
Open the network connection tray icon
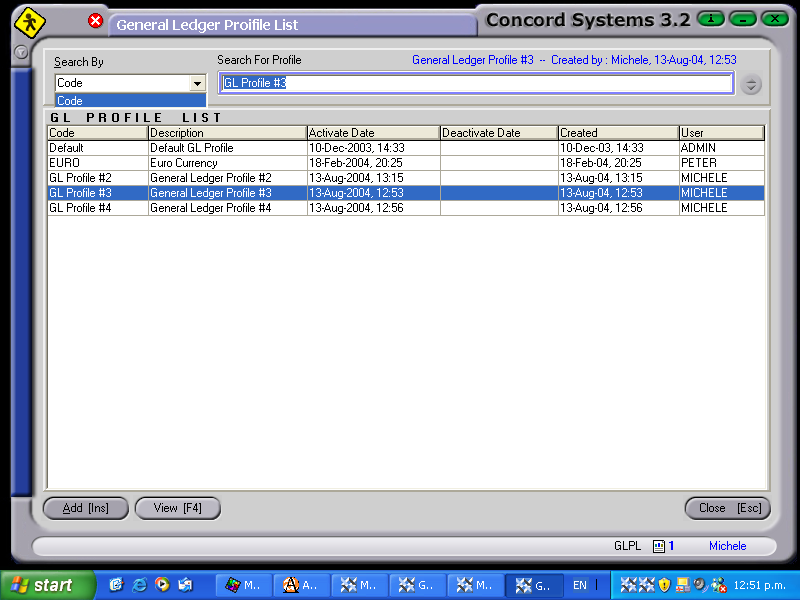click(683, 585)
